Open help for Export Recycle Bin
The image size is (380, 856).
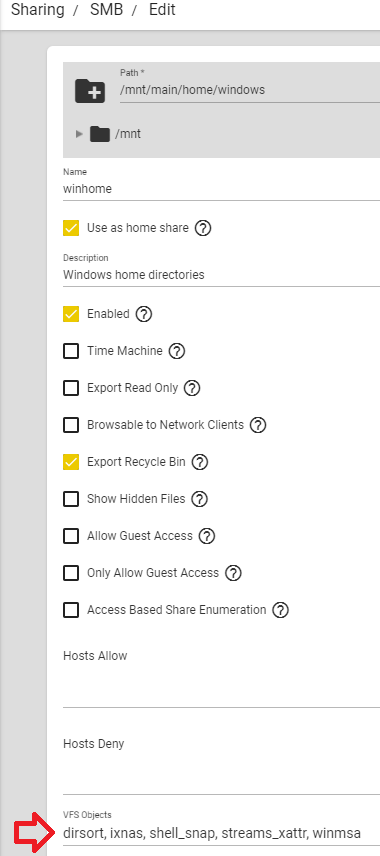(x=200, y=462)
